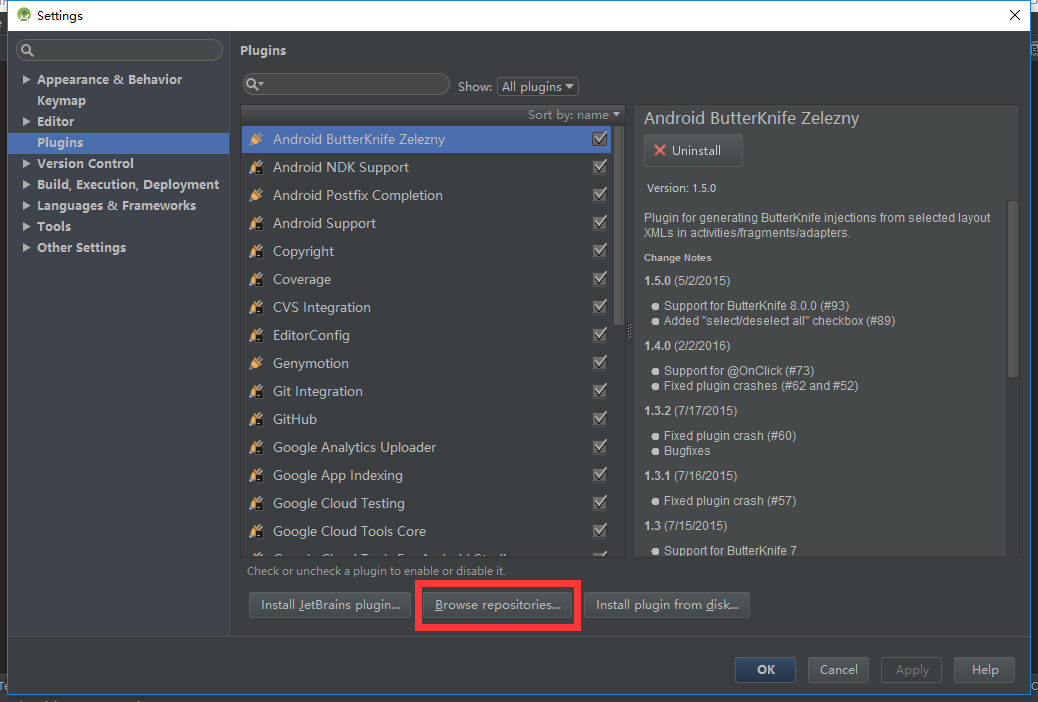Toggle the Coverage plugin checkbox
The image size is (1038, 702).
pyautogui.click(x=600, y=279)
